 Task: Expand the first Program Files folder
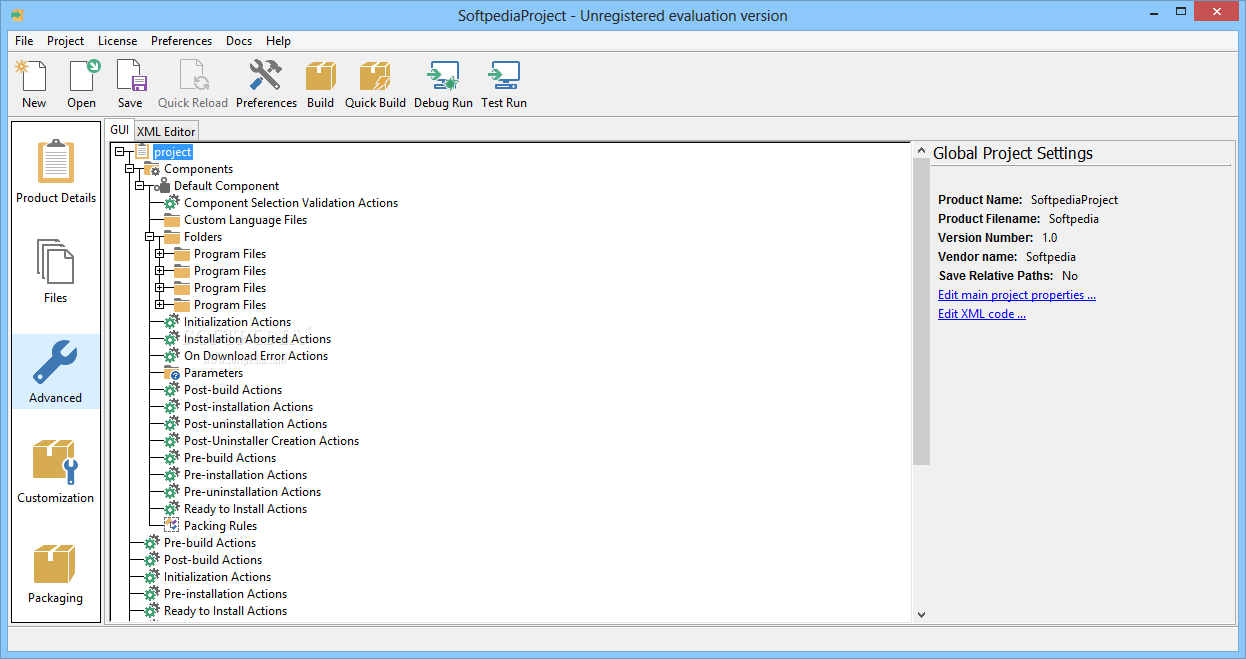click(x=160, y=254)
